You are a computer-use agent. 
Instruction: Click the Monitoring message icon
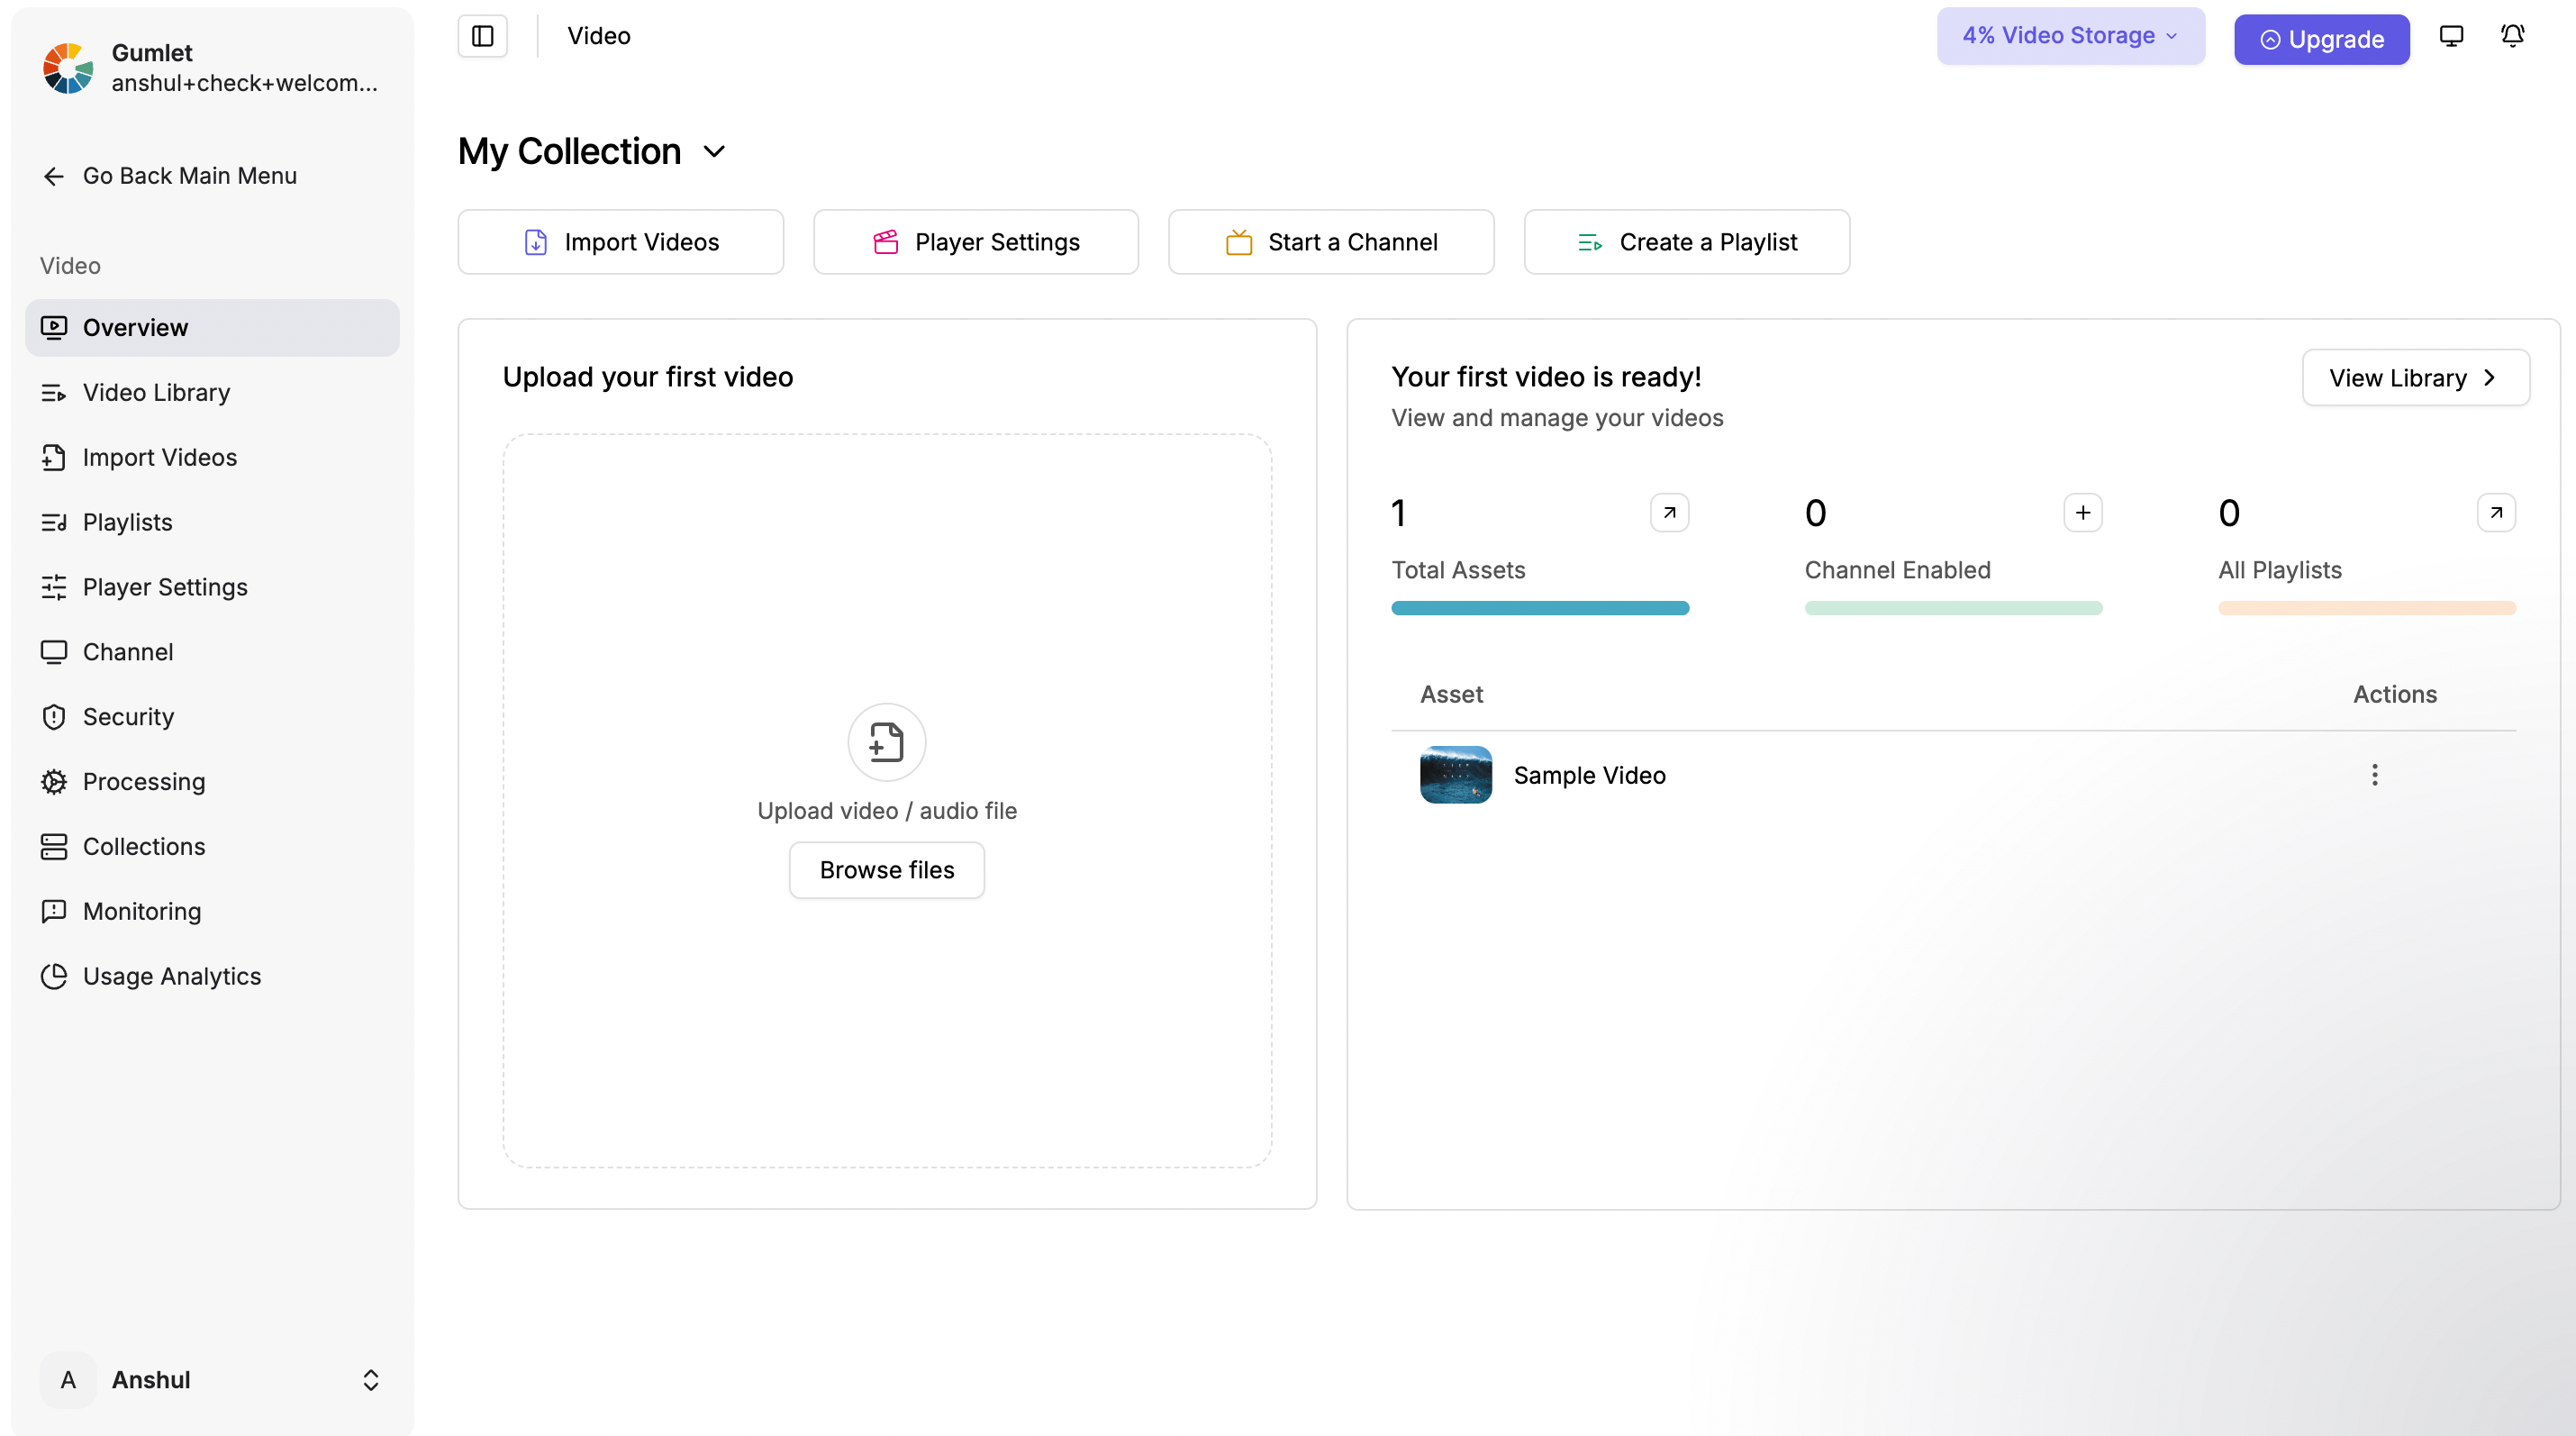(x=54, y=911)
